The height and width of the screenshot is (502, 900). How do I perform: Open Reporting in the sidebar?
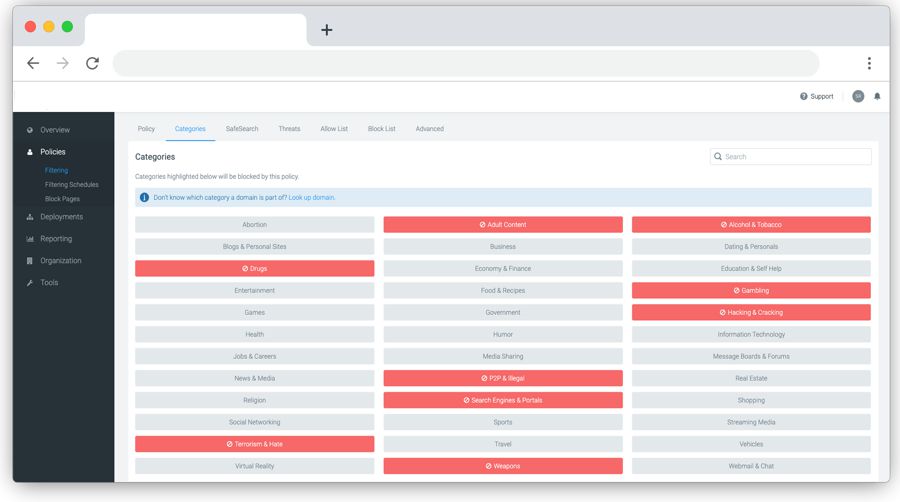56,239
